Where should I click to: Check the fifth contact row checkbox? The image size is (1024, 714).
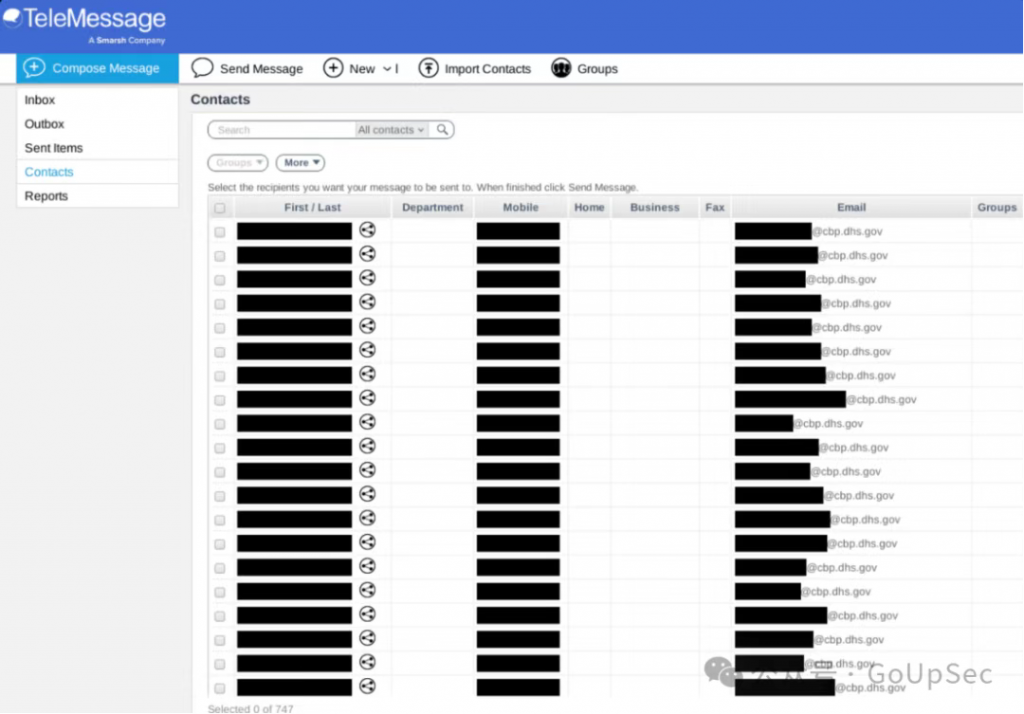pyautogui.click(x=219, y=328)
